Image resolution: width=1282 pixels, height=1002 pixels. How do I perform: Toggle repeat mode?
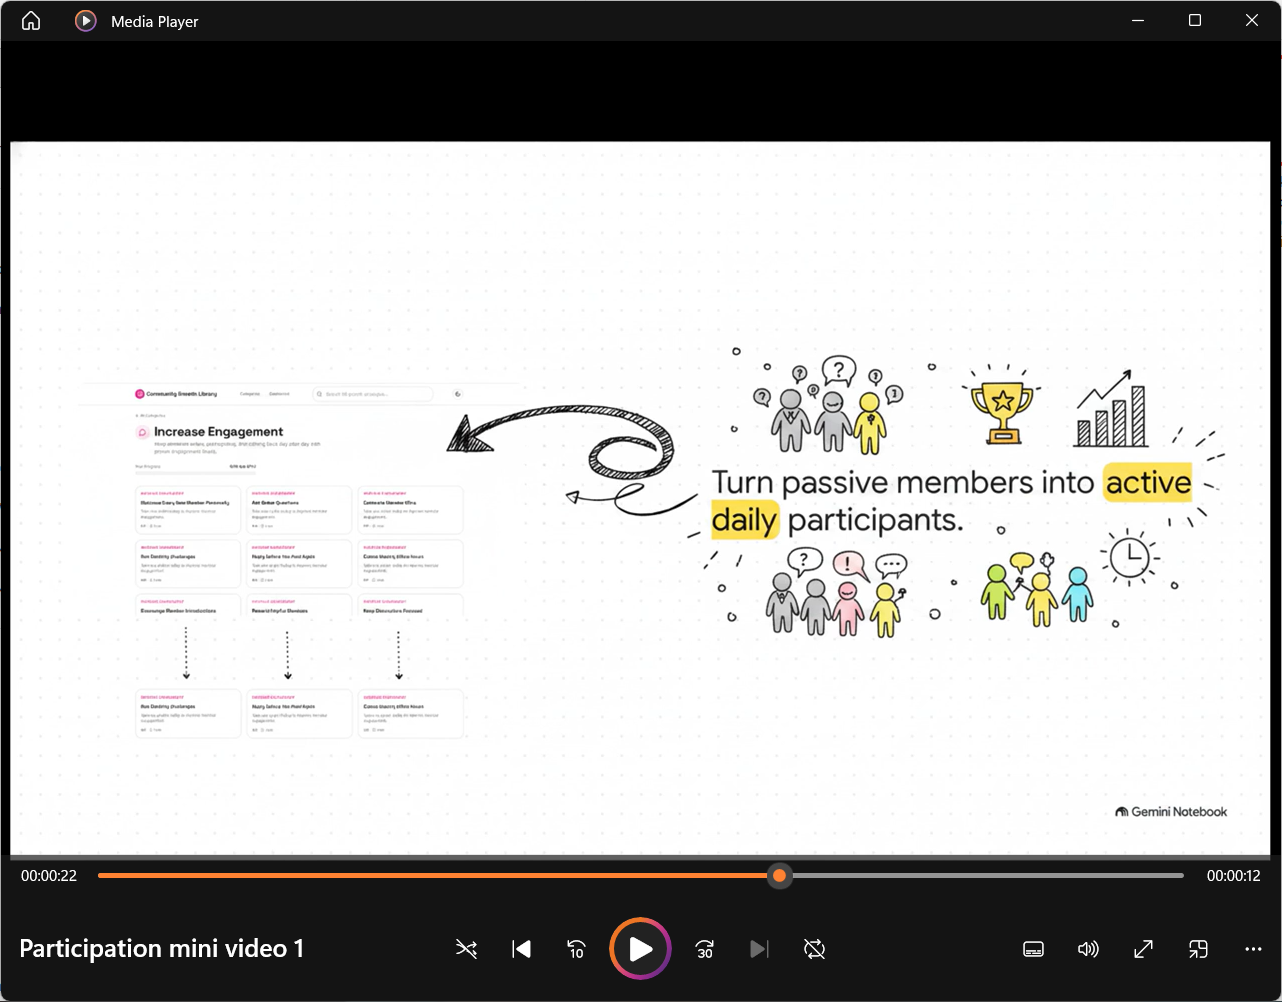pos(815,949)
